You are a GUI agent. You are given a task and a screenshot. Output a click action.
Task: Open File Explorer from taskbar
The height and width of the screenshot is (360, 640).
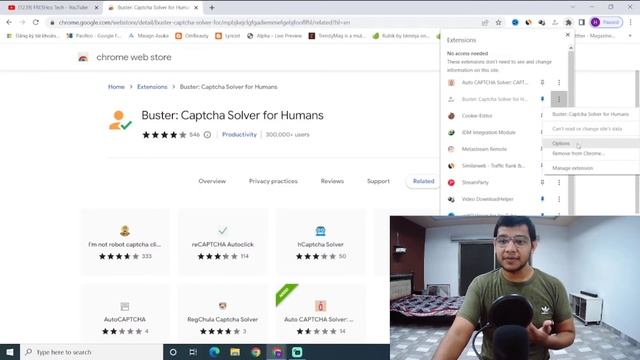235,352
